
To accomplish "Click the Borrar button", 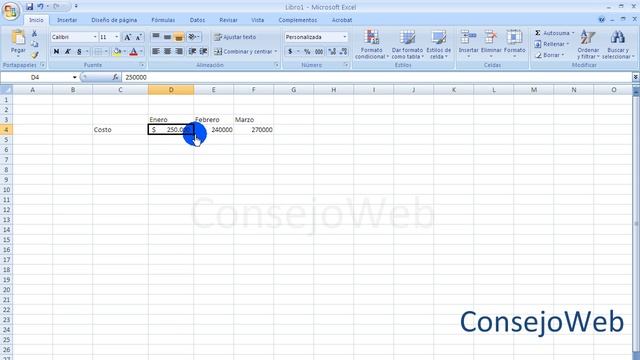I will tap(549, 55).
